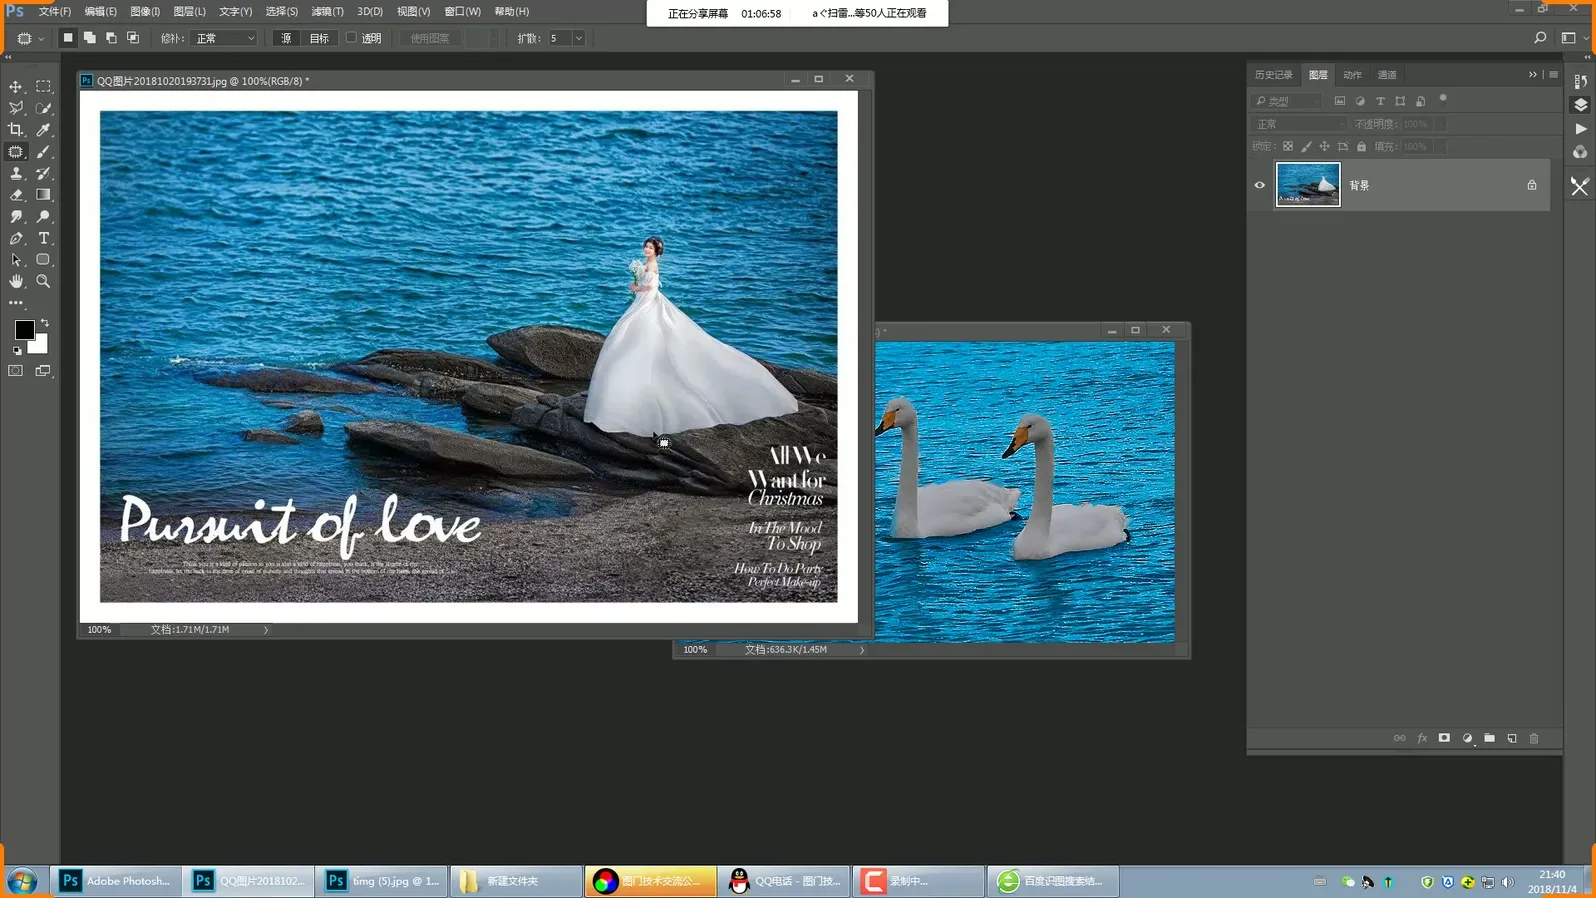Hide the 背景 layer with eye icon
Image resolution: width=1596 pixels, height=898 pixels.
coord(1260,185)
